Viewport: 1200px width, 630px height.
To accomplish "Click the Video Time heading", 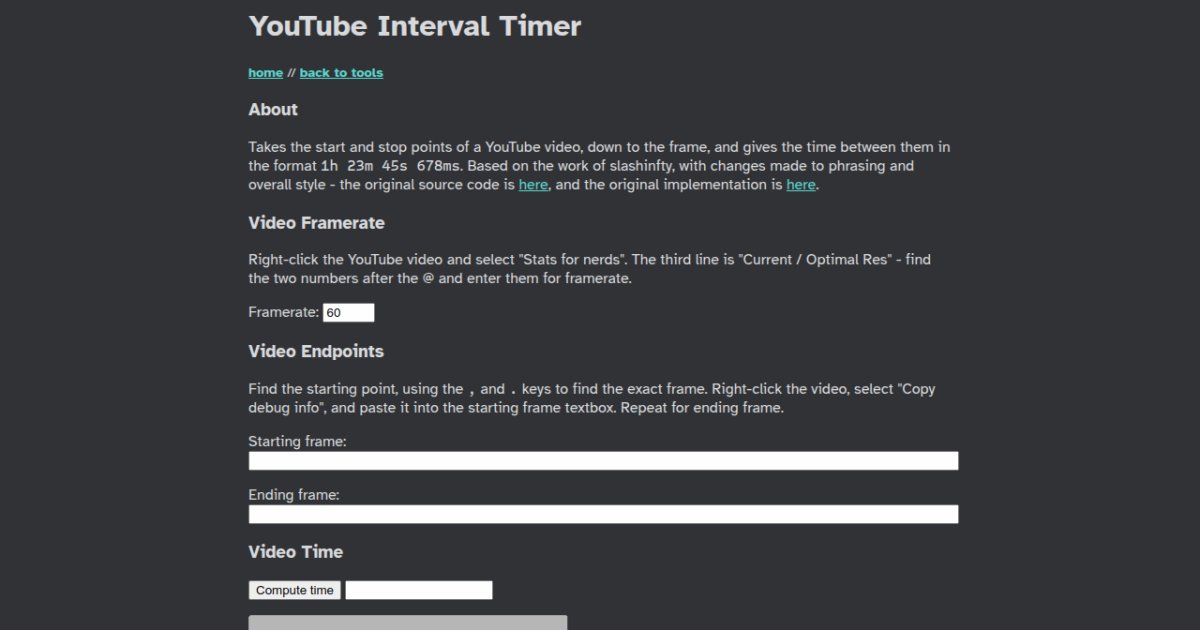I will point(295,552).
